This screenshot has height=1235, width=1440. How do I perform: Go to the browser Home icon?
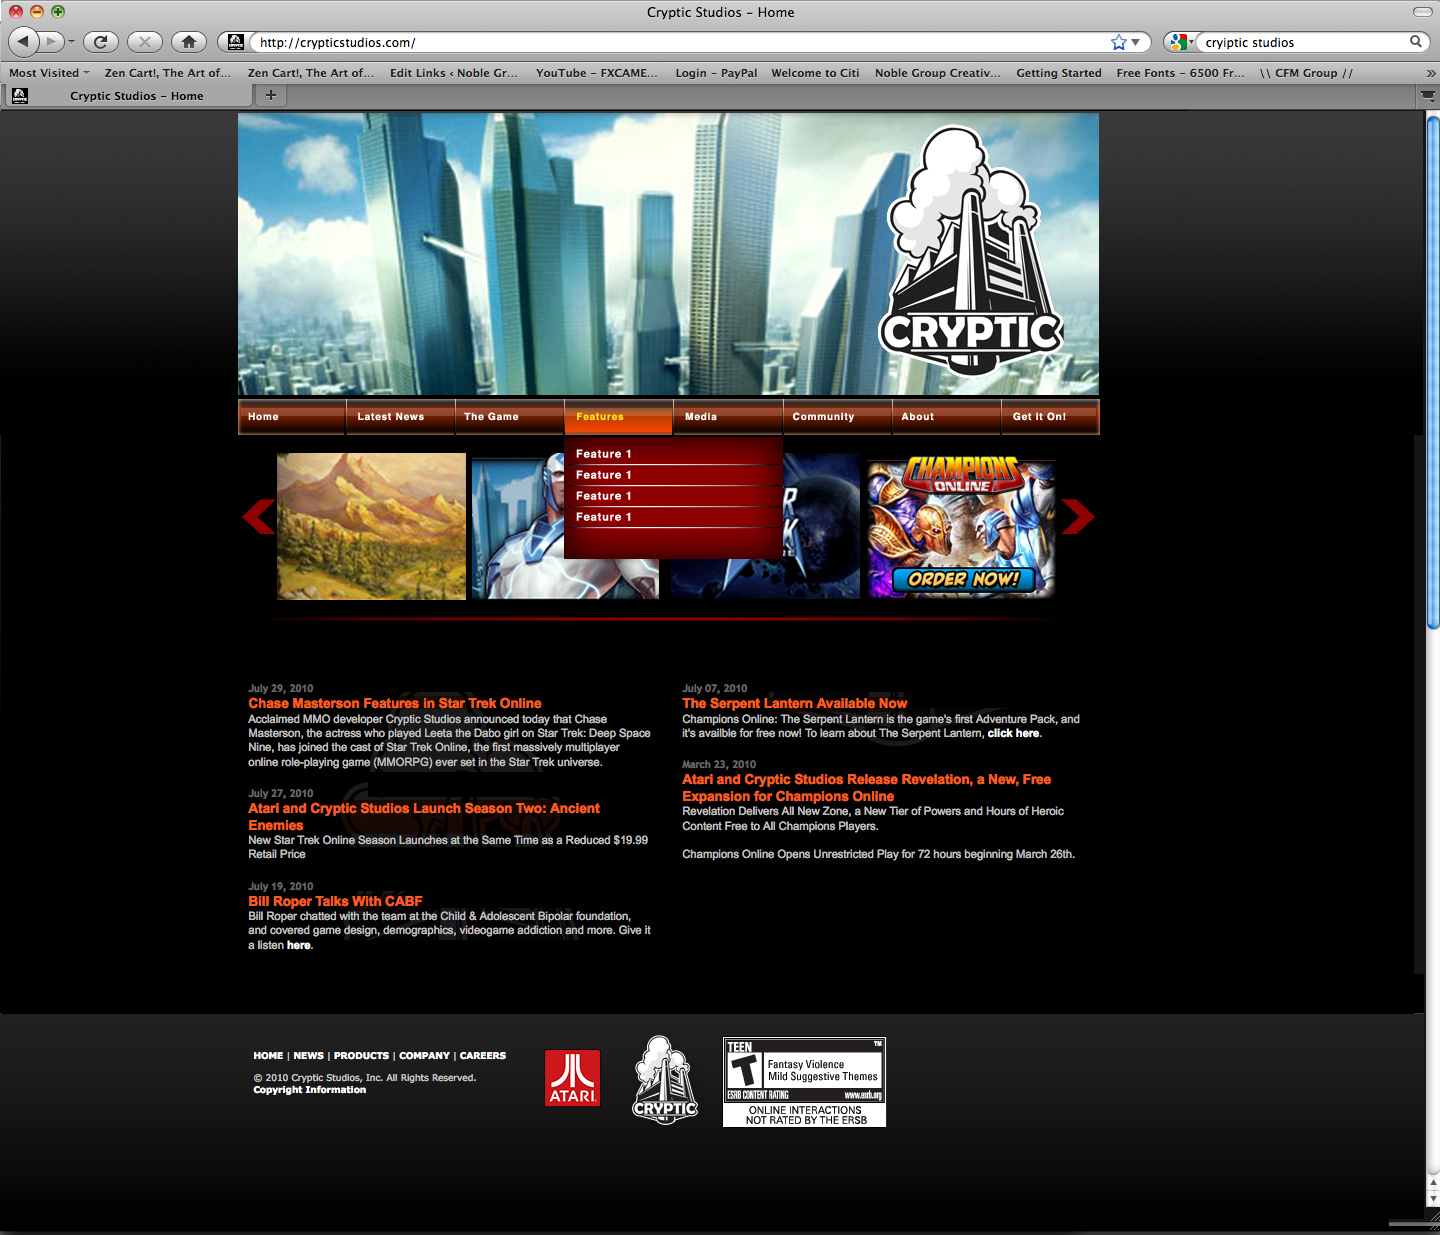[x=189, y=42]
